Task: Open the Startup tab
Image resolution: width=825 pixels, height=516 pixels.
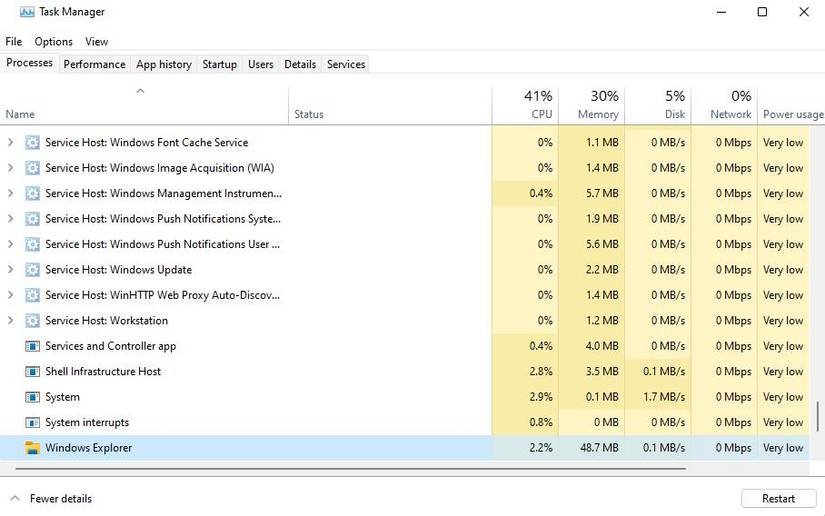Action: [219, 64]
